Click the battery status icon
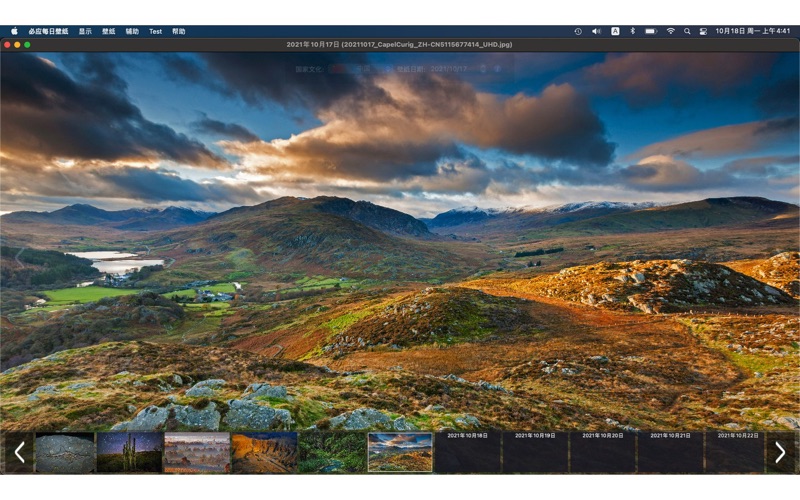800x500 pixels. [651, 31]
